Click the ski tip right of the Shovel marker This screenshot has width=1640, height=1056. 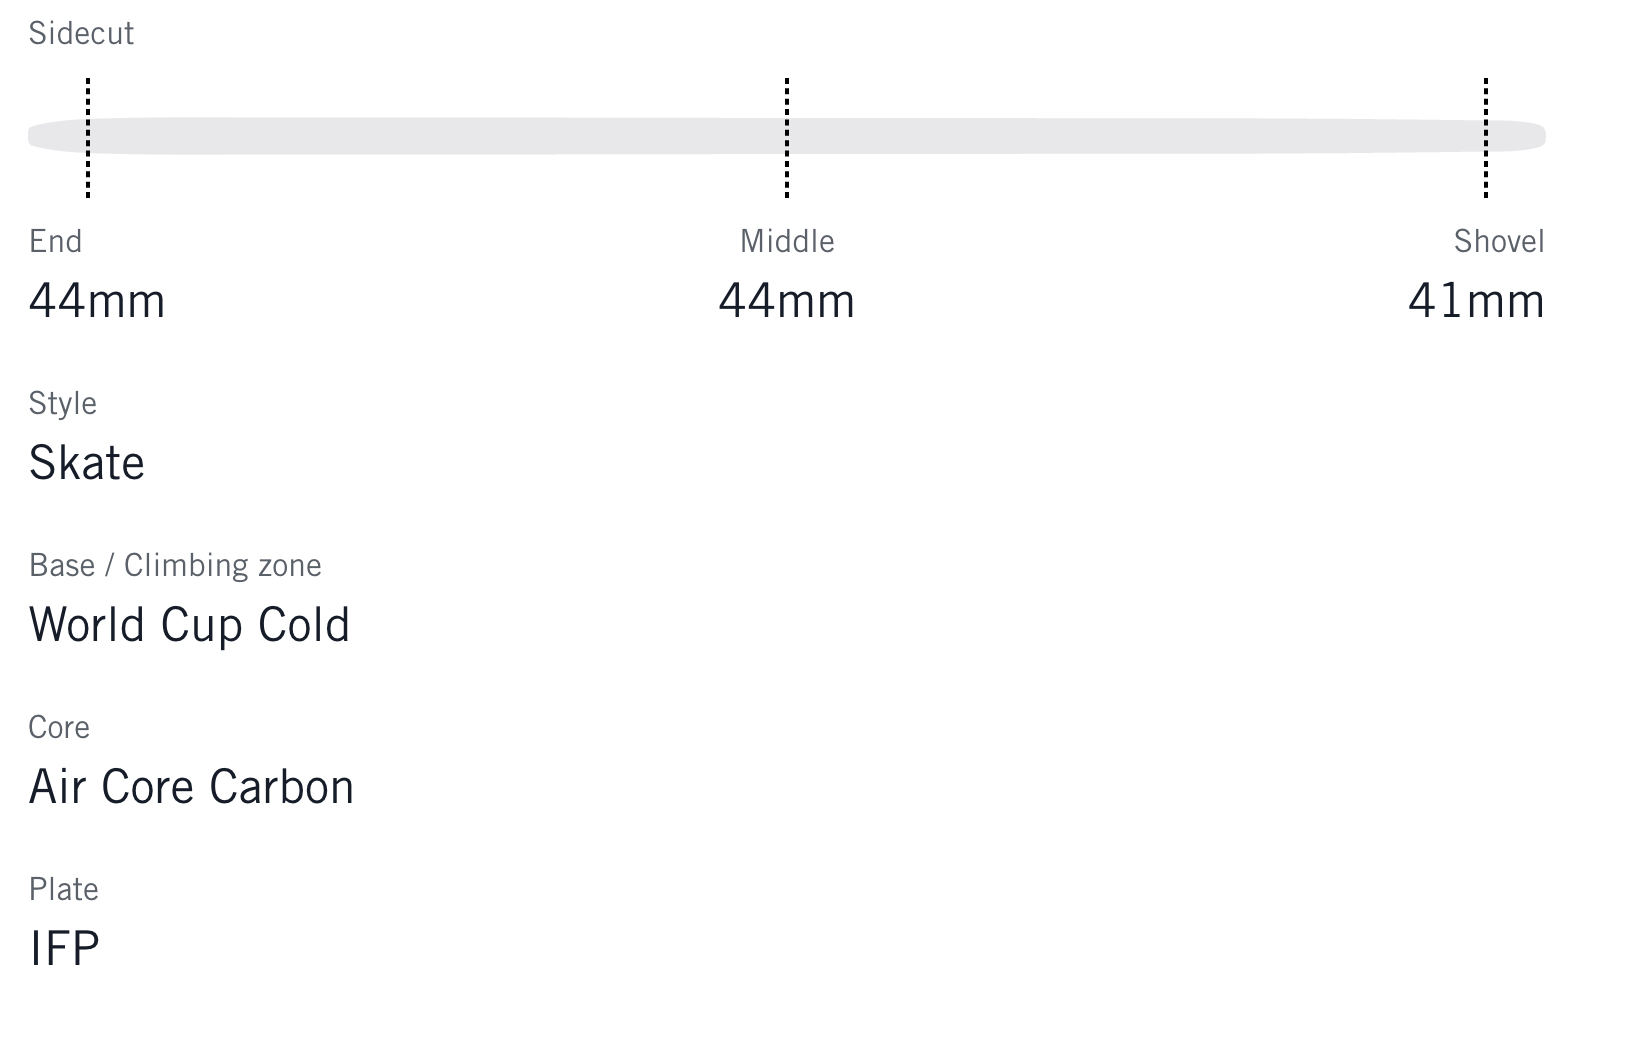click(1518, 136)
